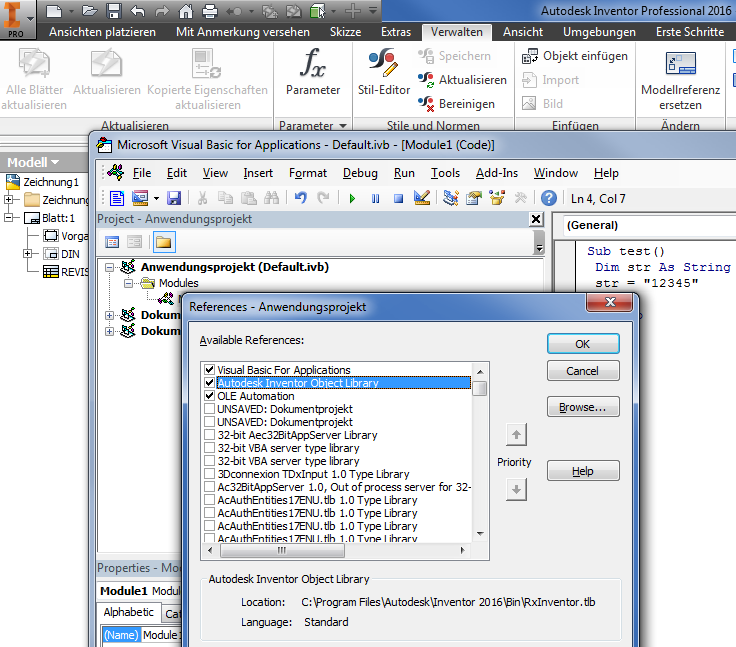Open (General) object combo box
This screenshot has height=647, width=736.
coord(648,225)
